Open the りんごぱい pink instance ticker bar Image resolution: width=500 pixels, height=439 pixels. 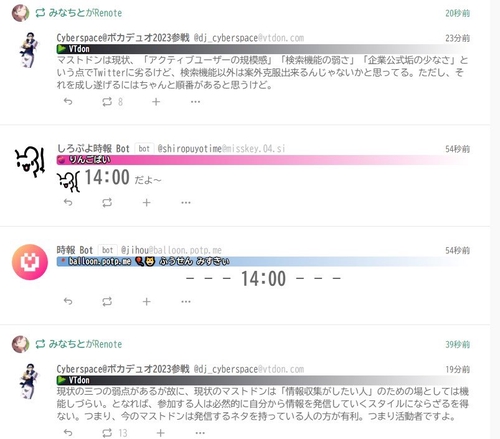[263, 160]
